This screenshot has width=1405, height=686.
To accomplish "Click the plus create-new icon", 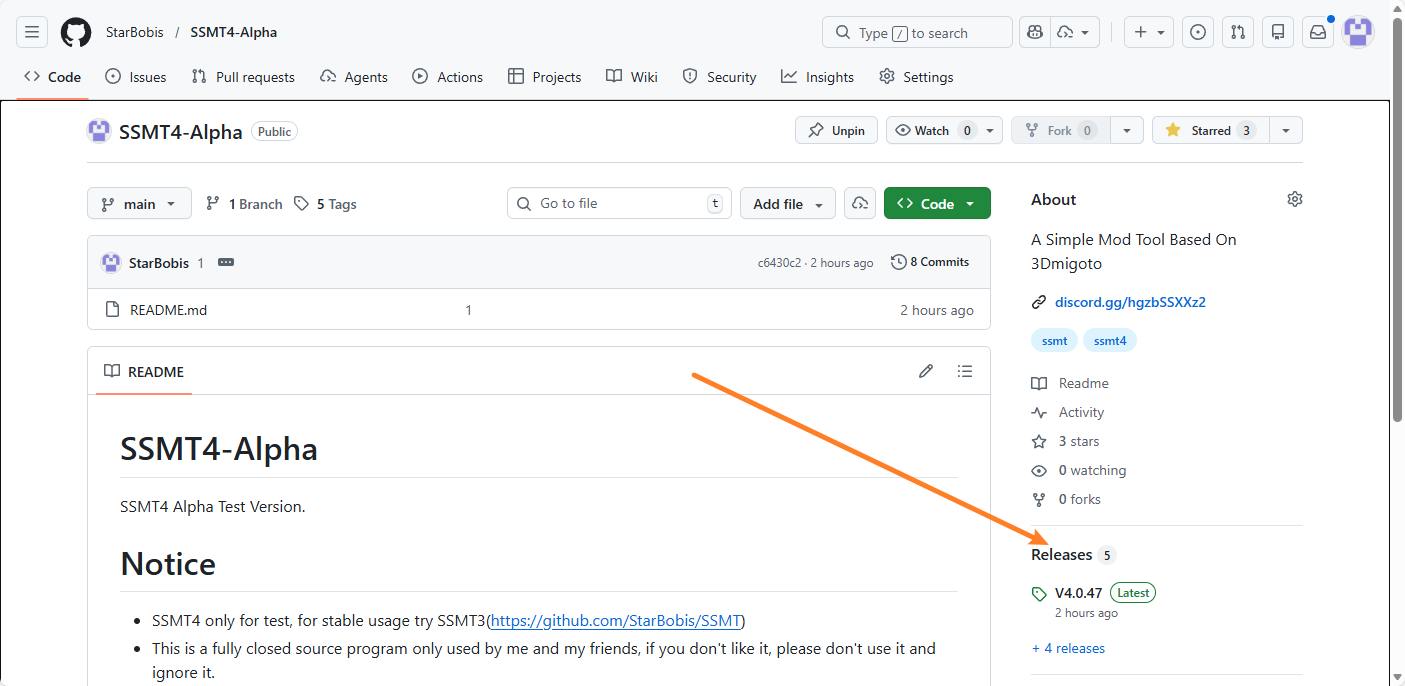I will (x=1141, y=32).
